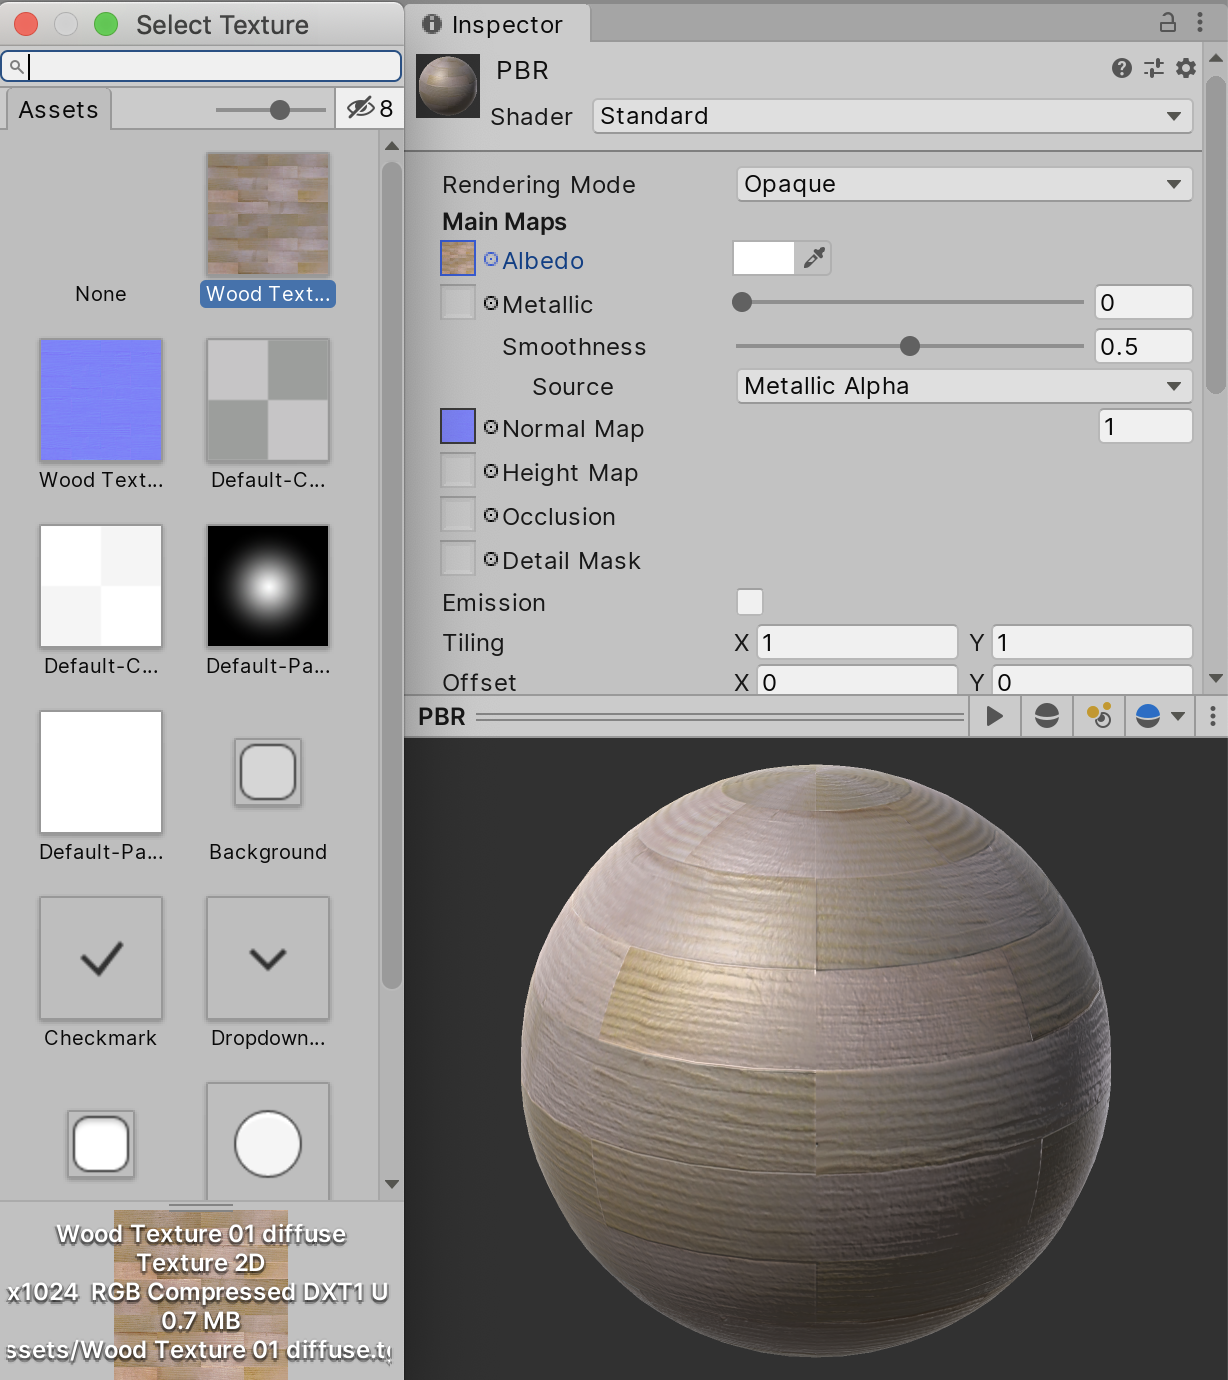Open the Inspector settings gear icon
The height and width of the screenshot is (1380, 1228).
[x=1186, y=69]
